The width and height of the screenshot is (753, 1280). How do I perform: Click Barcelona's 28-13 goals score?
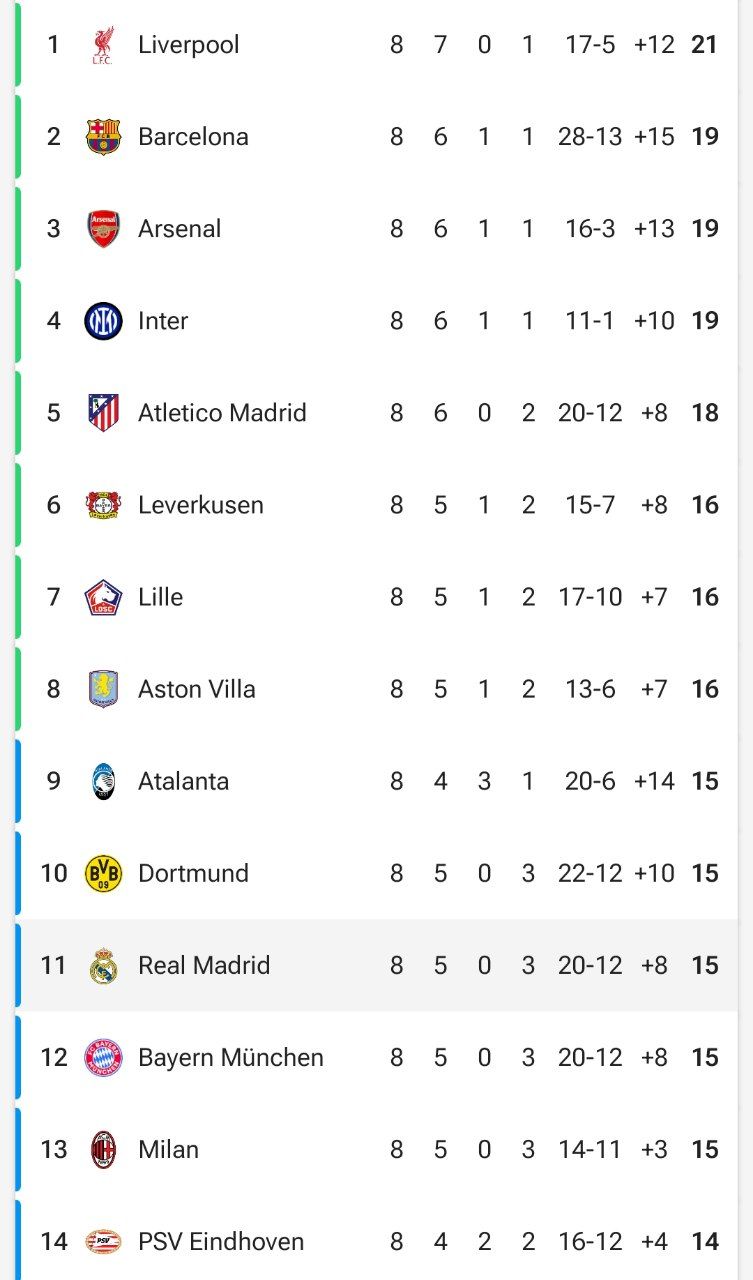tap(590, 137)
